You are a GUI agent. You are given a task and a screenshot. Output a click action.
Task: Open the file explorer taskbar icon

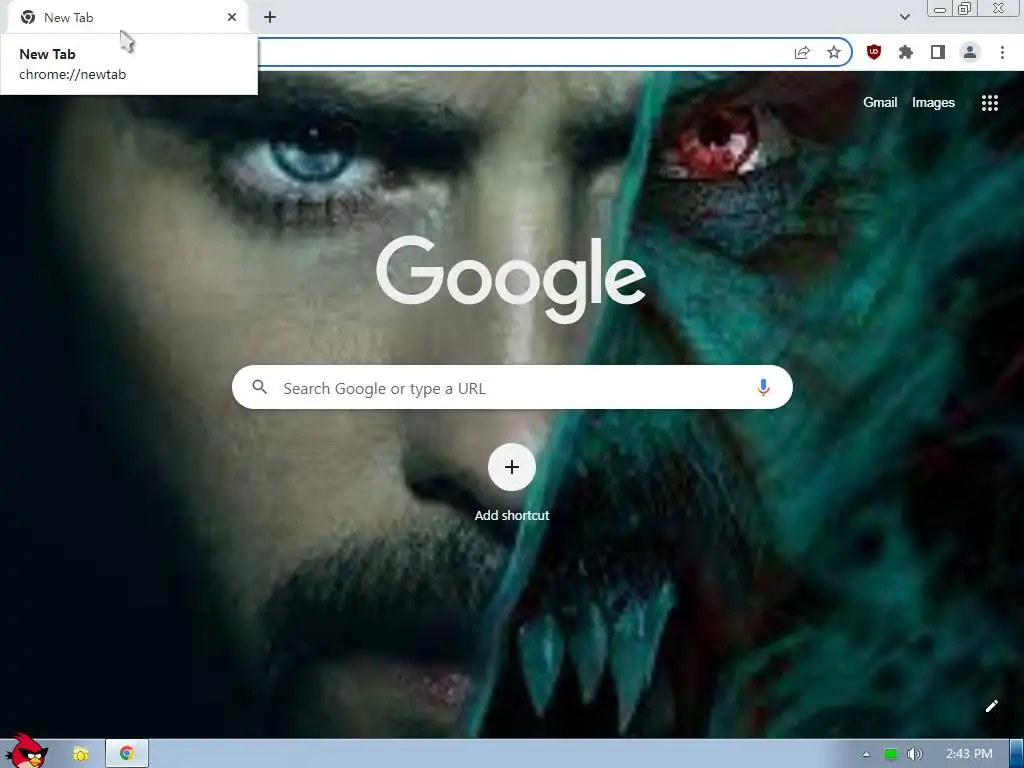point(81,754)
